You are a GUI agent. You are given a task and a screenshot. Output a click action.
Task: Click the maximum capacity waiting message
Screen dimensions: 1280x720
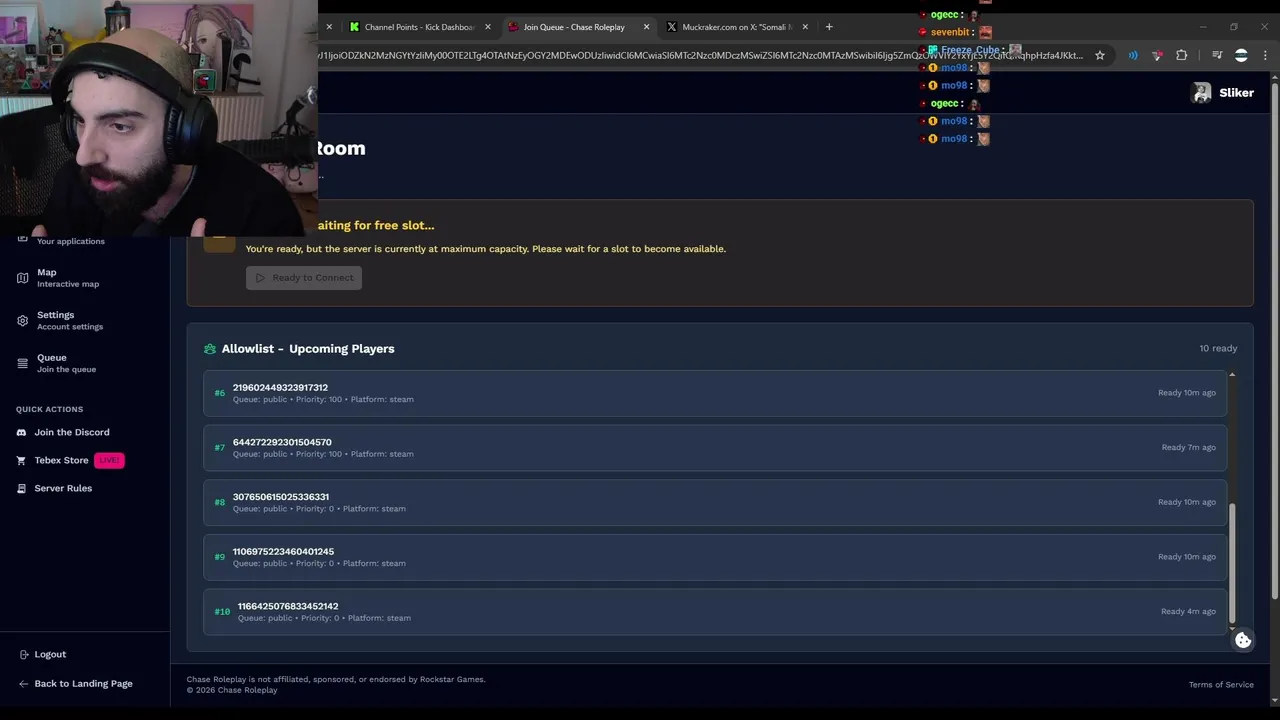[x=486, y=249]
